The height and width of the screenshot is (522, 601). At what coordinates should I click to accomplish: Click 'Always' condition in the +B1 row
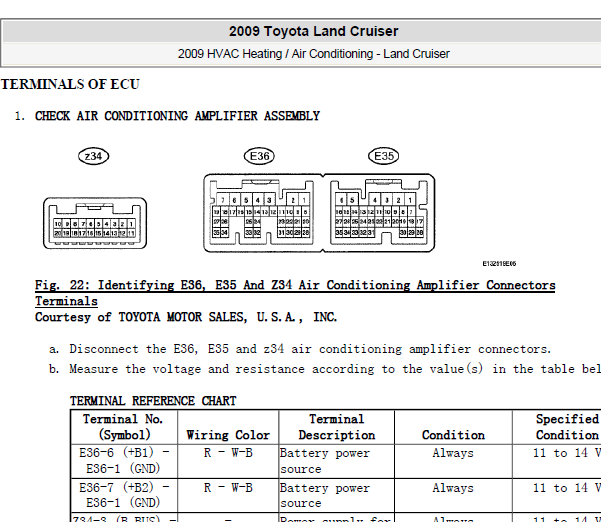[x=453, y=453]
